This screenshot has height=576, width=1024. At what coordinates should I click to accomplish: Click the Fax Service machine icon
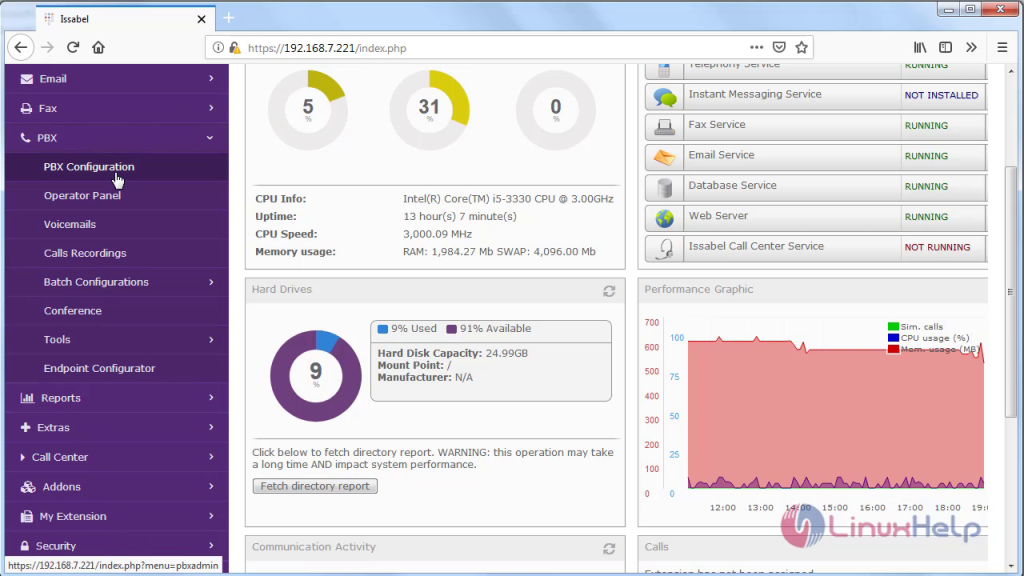(665, 127)
